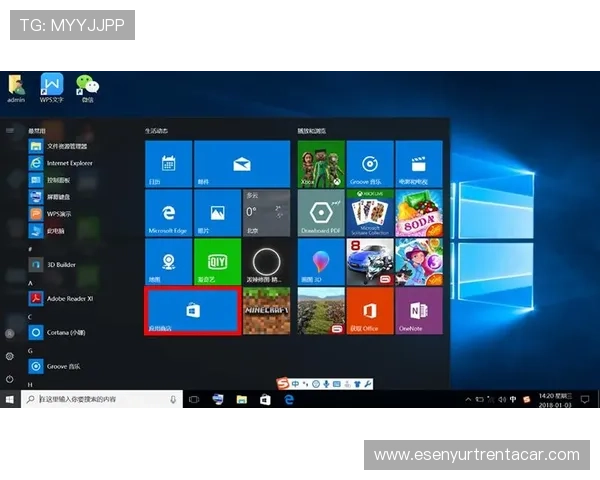Select the WPS Writer desktop shortcut
Screen dimensions: 600x480
[x=52, y=88]
